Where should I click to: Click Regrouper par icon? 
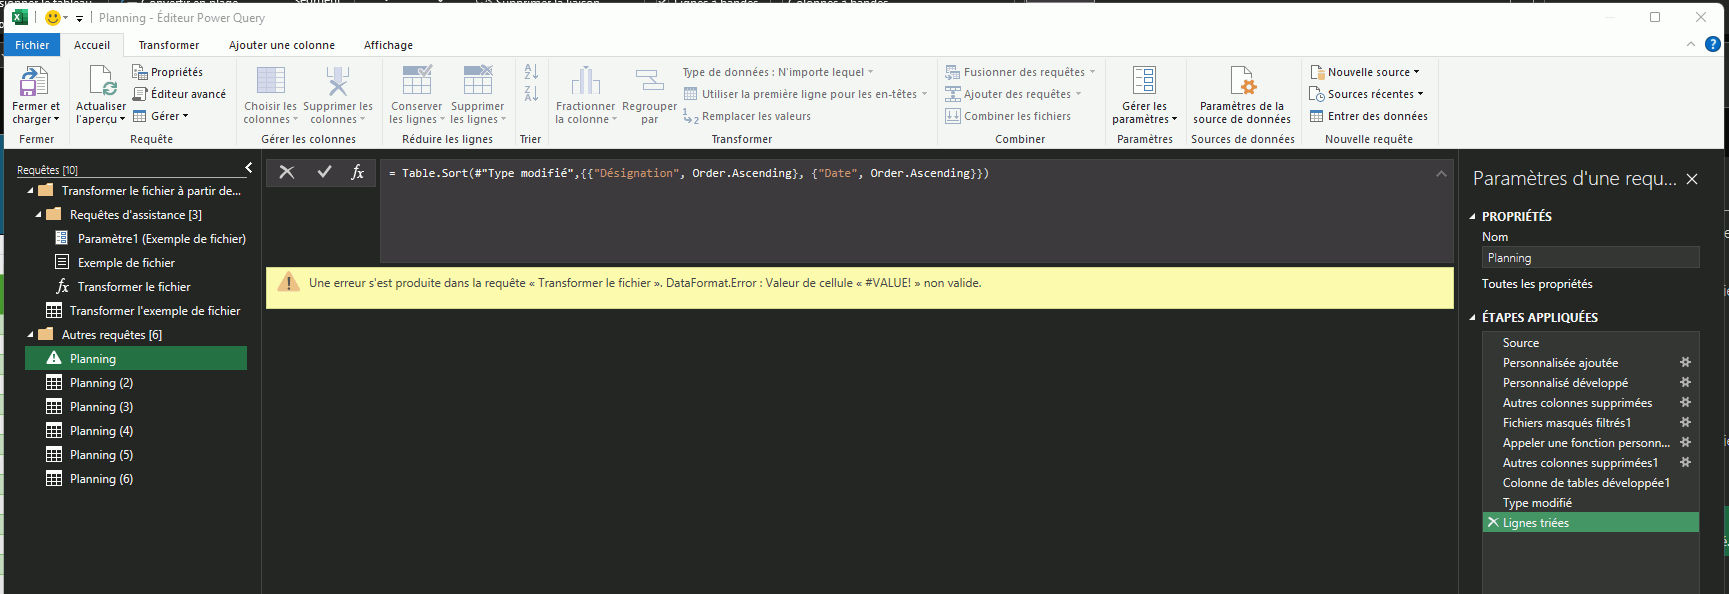pos(649,81)
